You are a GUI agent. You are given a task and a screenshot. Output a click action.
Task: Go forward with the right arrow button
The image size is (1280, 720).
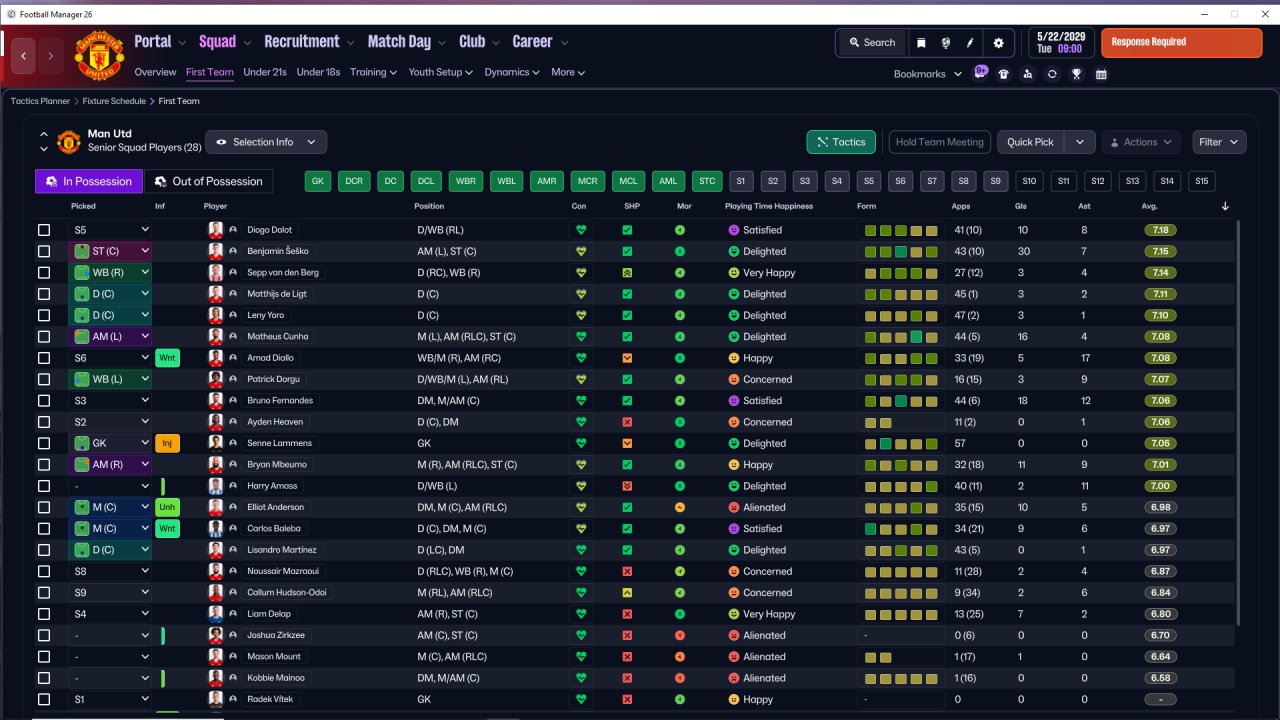pyautogui.click(x=50, y=56)
